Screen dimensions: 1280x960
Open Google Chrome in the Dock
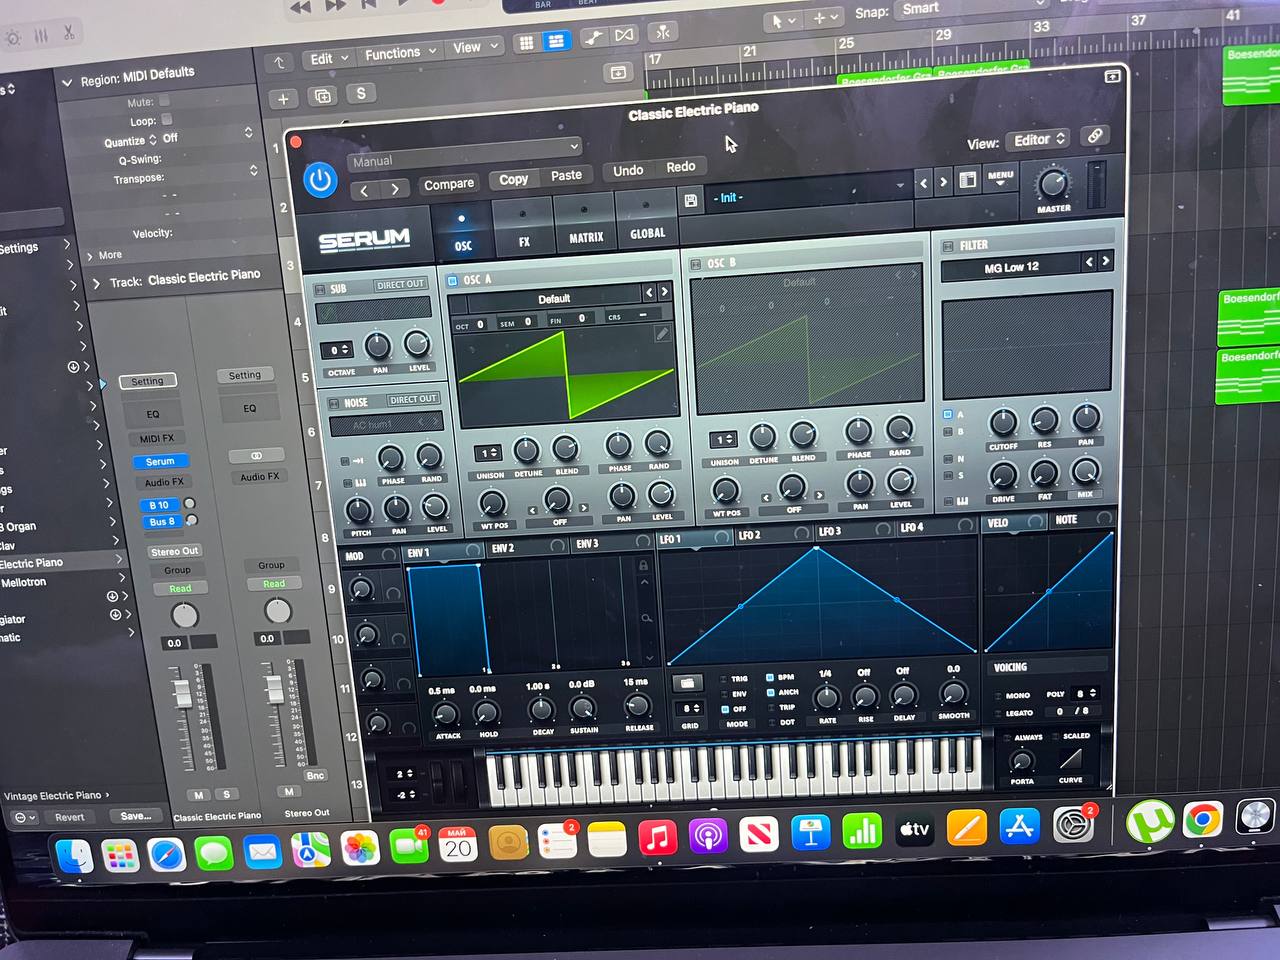tap(1203, 819)
